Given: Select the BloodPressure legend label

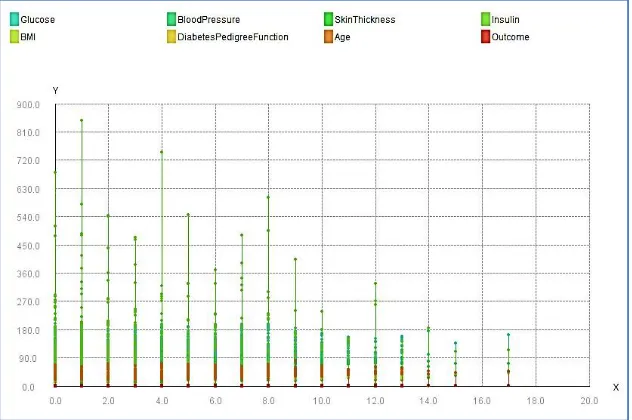Looking at the screenshot, I should click(x=209, y=20).
